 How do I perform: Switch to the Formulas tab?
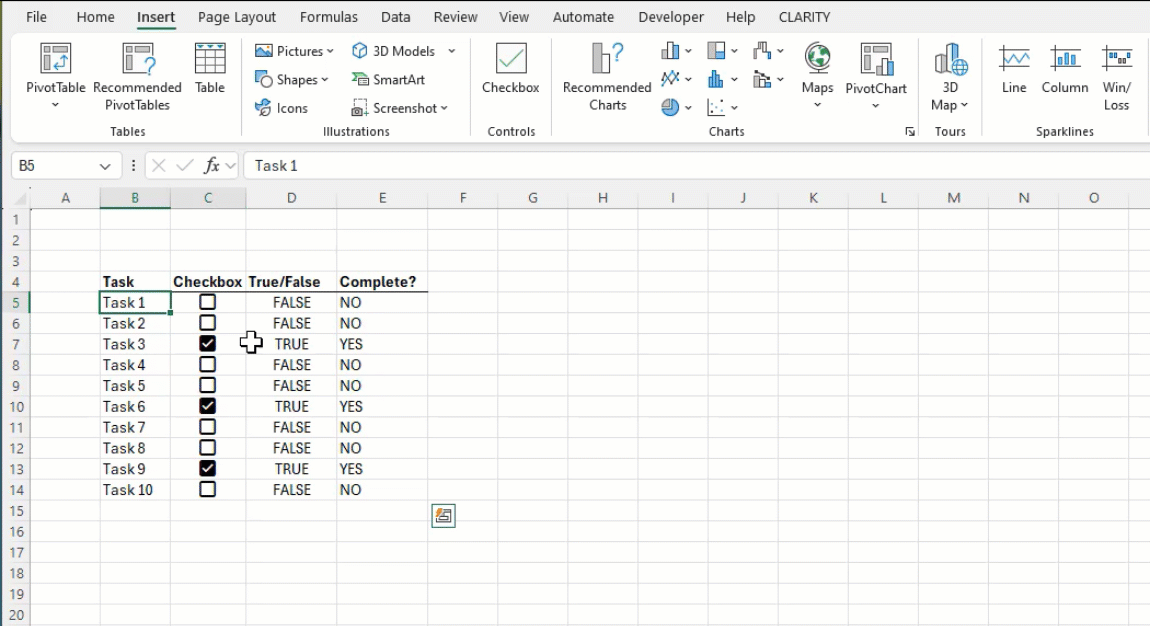[x=328, y=16]
